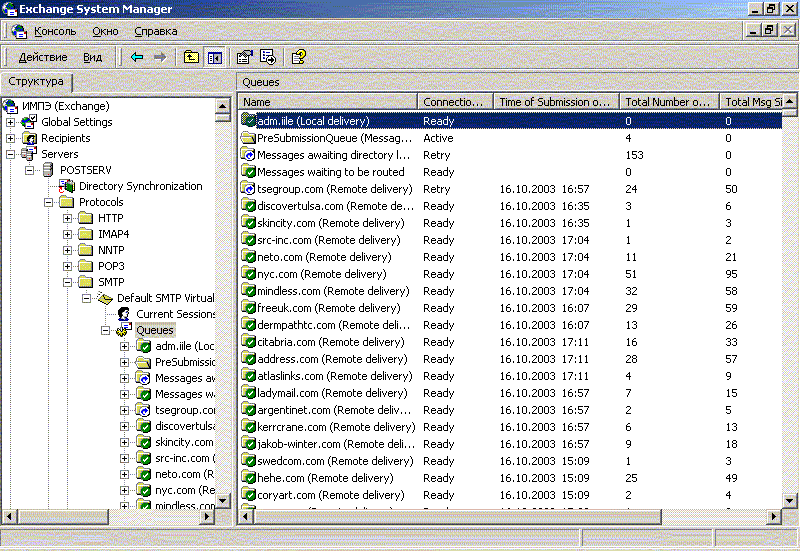Open Properties via the toolbar icon
The width and height of the screenshot is (800, 551).
pyautogui.click(x=244, y=57)
